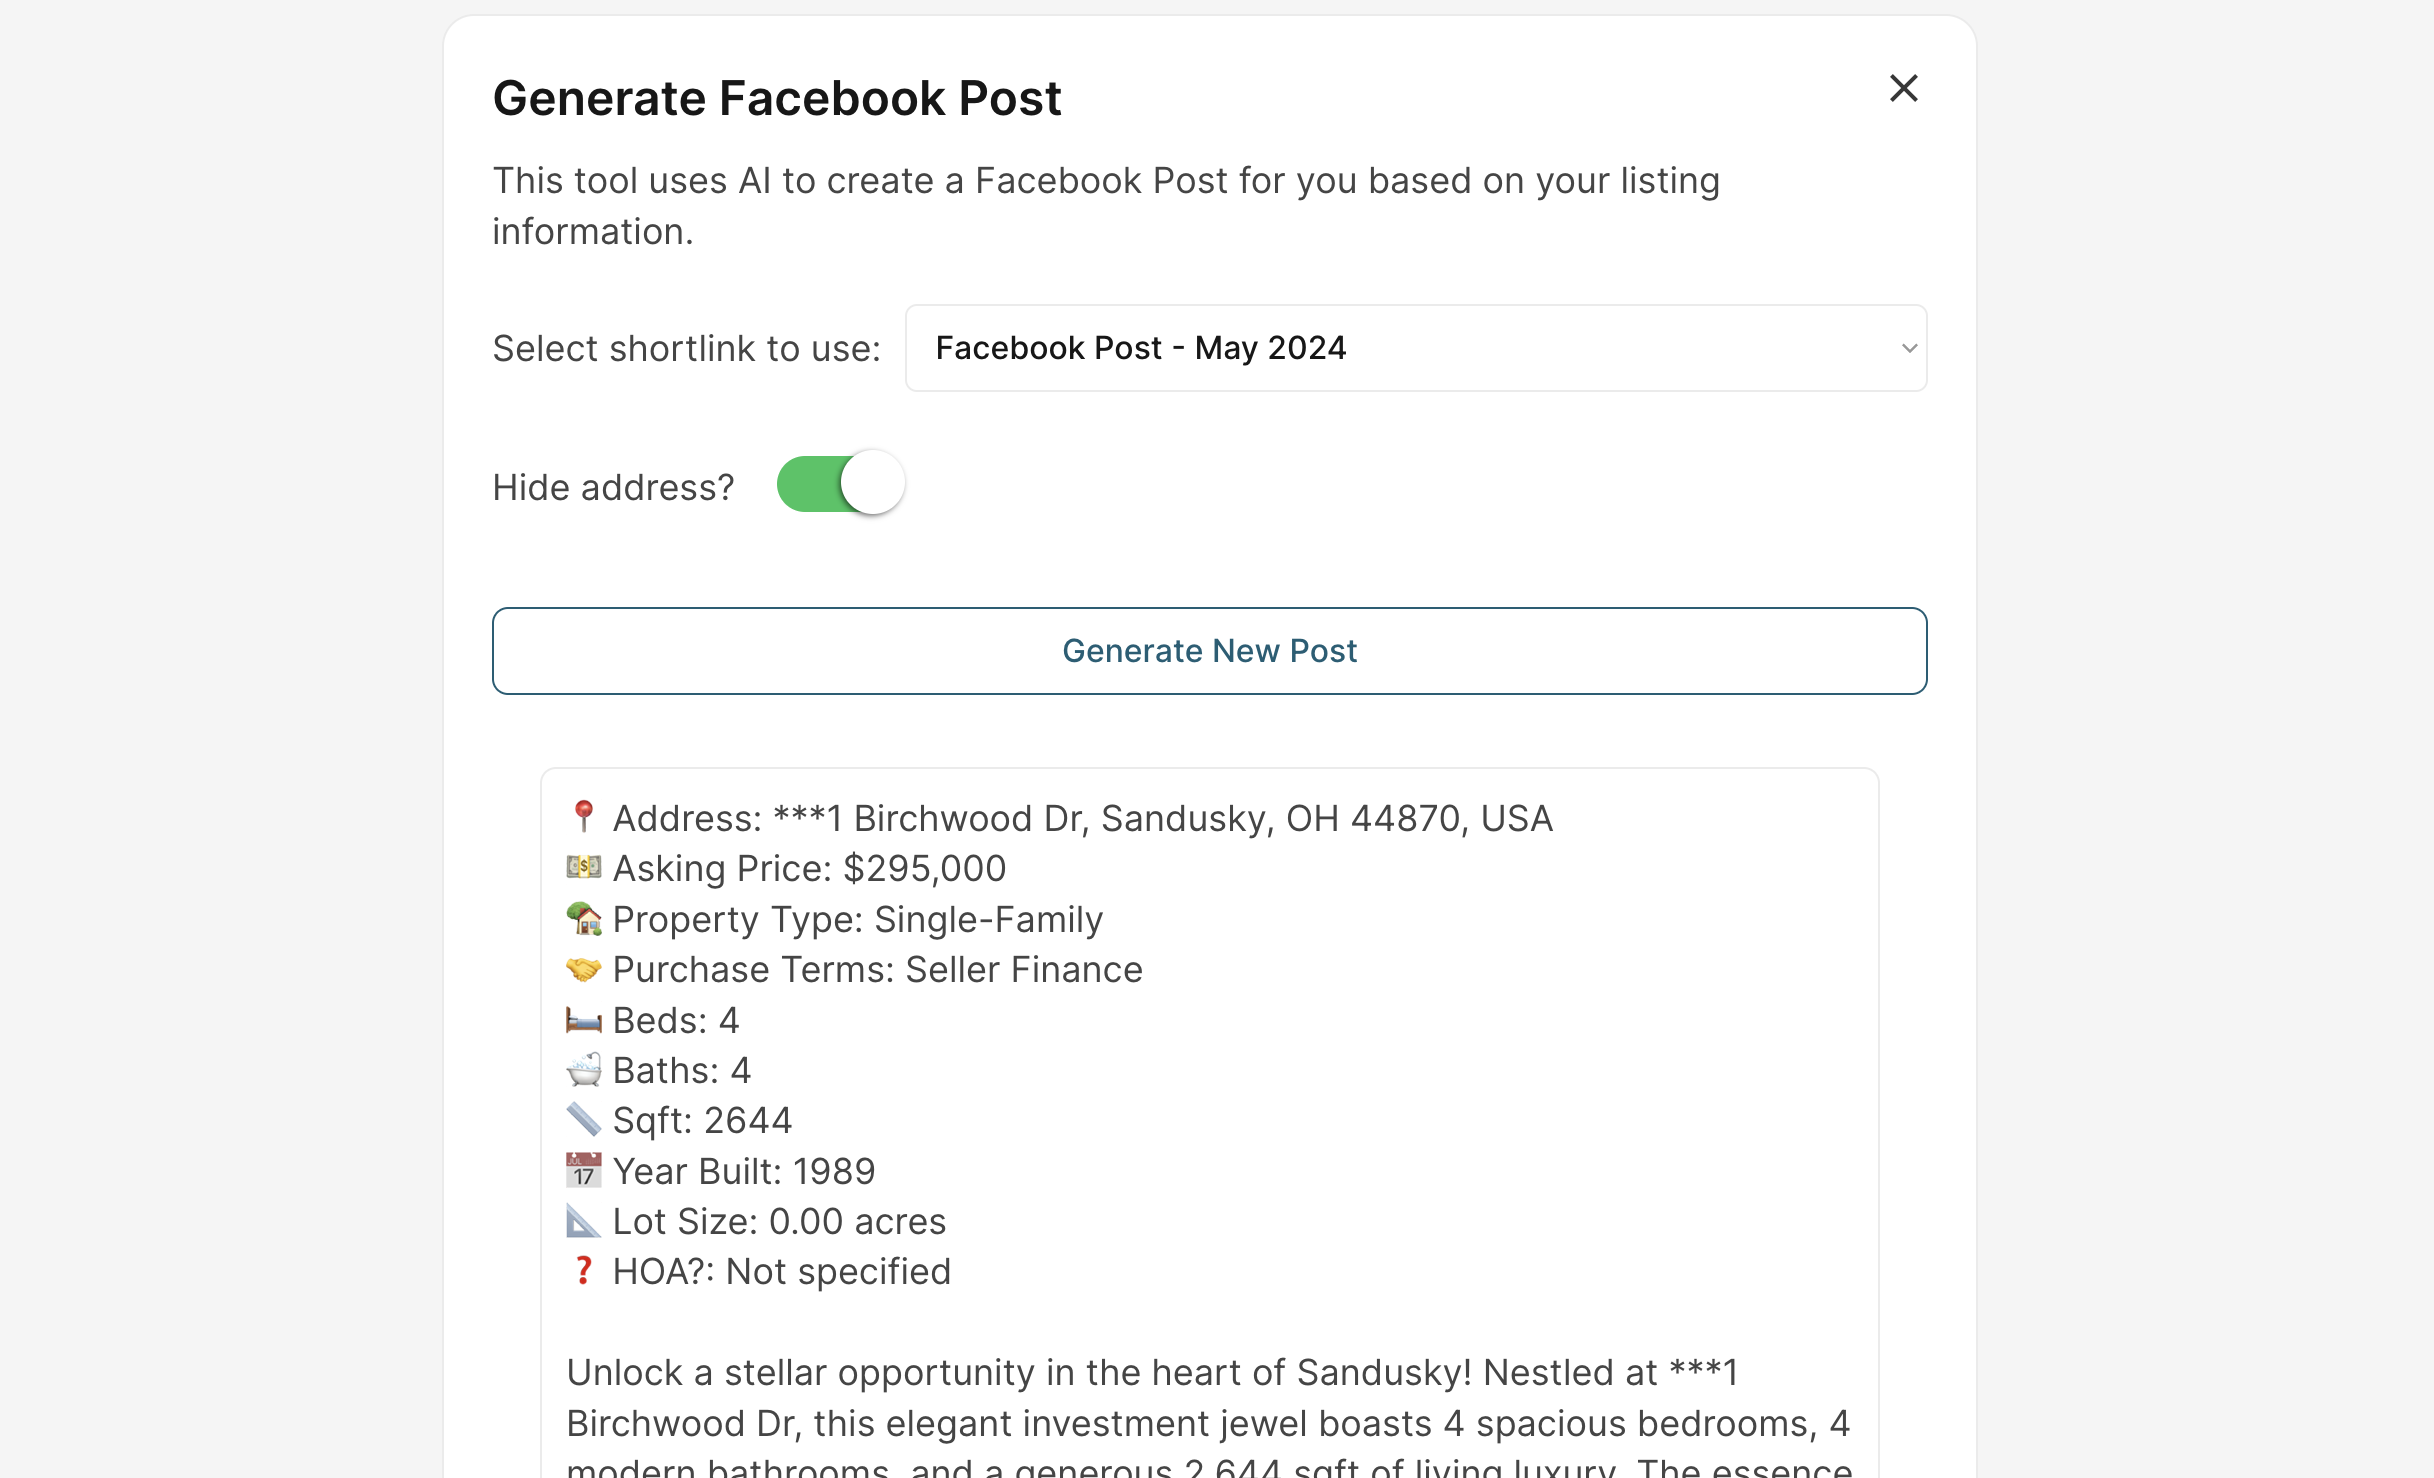Click the Asking Price $295,000 text
This screenshot has height=1478, width=2434.
coord(809,868)
